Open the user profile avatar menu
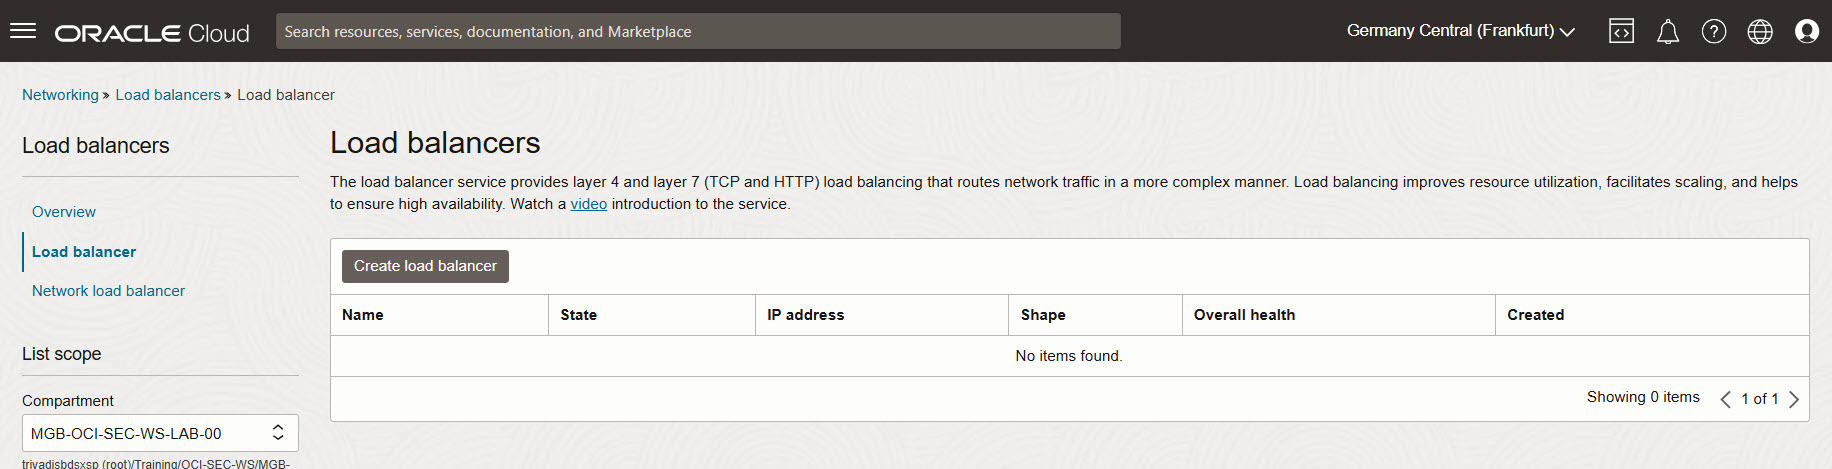The image size is (1832, 469). [x=1807, y=32]
